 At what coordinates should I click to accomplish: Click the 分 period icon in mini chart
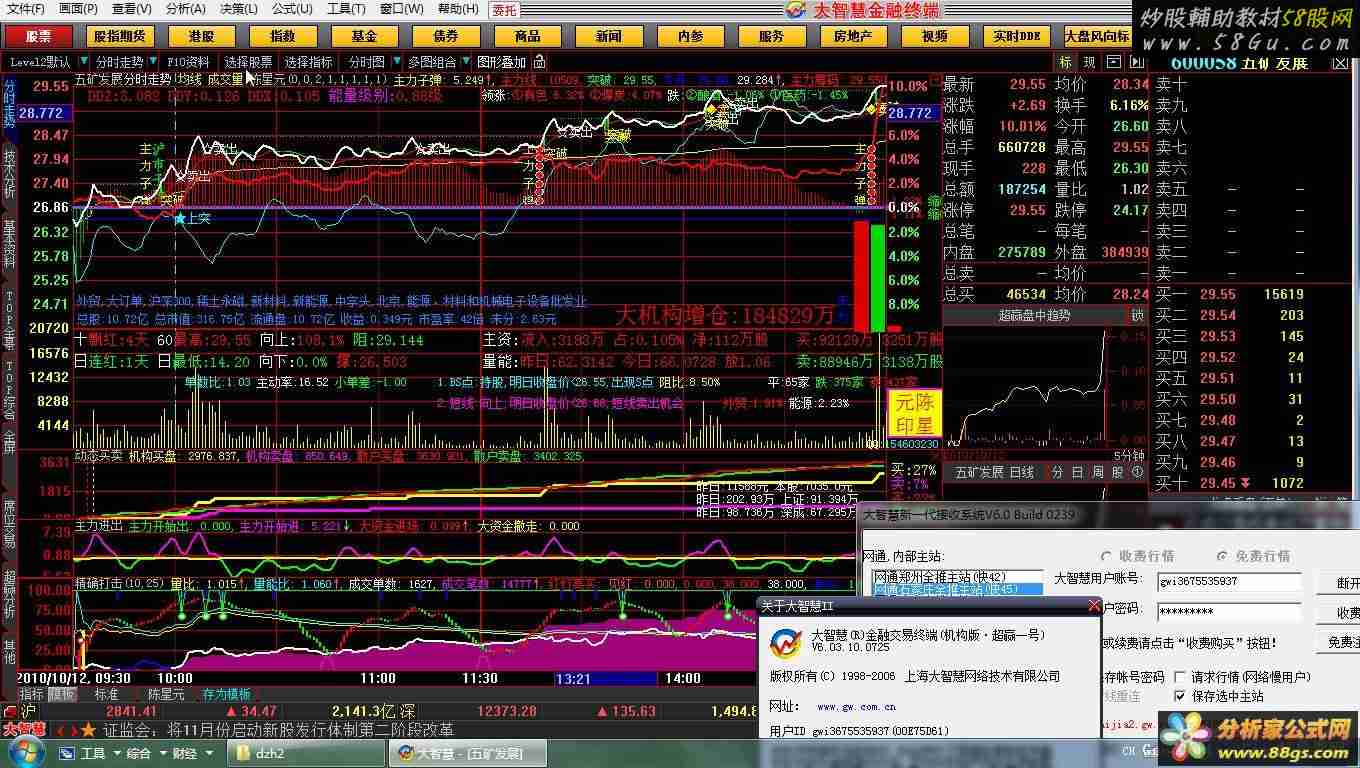tap(1057, 472)
